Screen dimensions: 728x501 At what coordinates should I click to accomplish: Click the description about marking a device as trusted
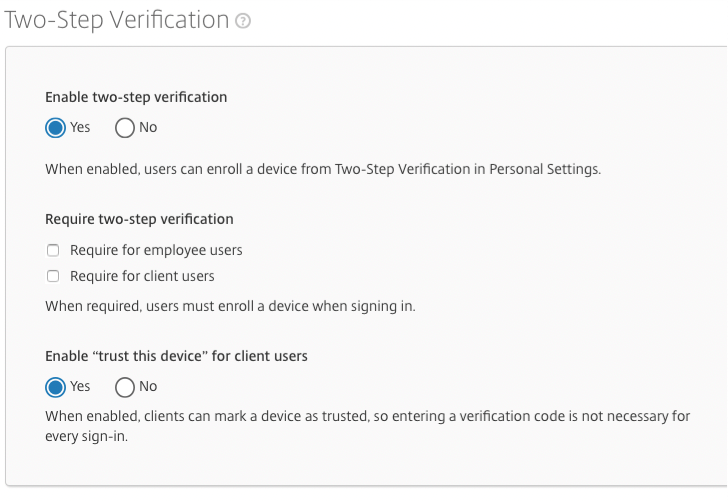pos(368,426)
